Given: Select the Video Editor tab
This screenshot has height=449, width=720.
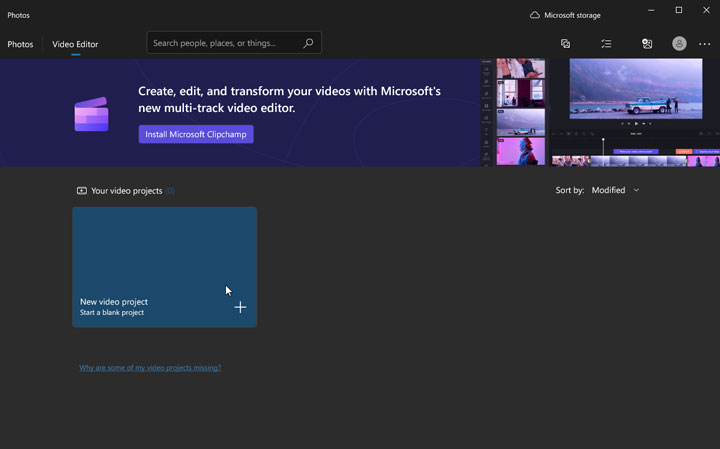Looking at the screenshot, I should (75, 44).
